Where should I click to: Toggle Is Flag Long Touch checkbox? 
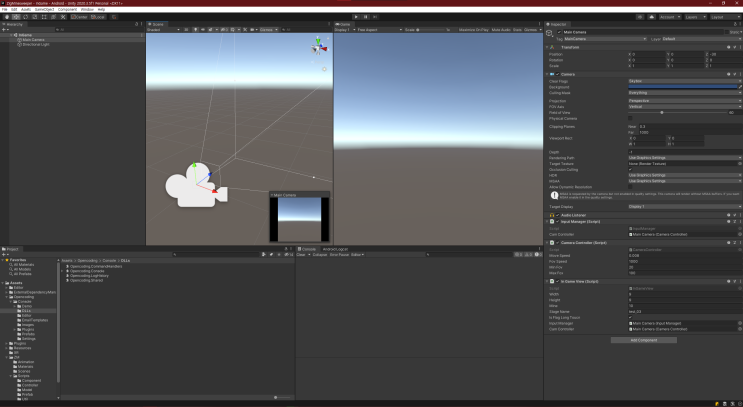click(630, 317)
